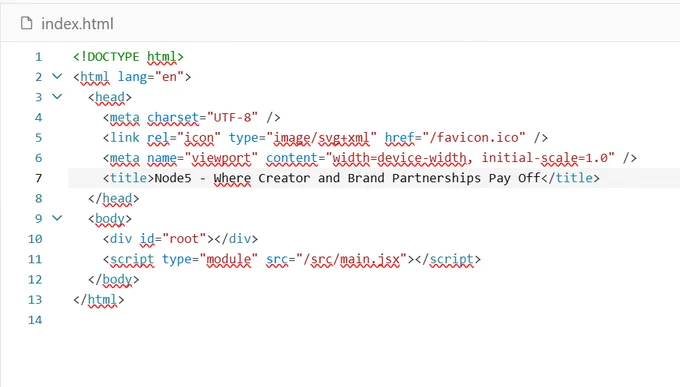
Task: Click line number 7 in the gutter
Action: click(x=39, y=178)
